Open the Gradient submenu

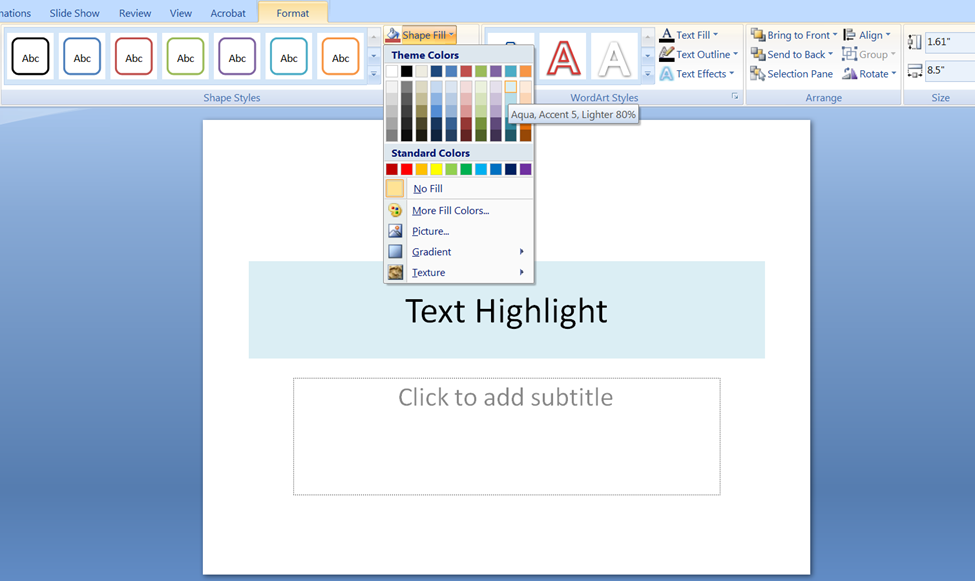point(432,251)
